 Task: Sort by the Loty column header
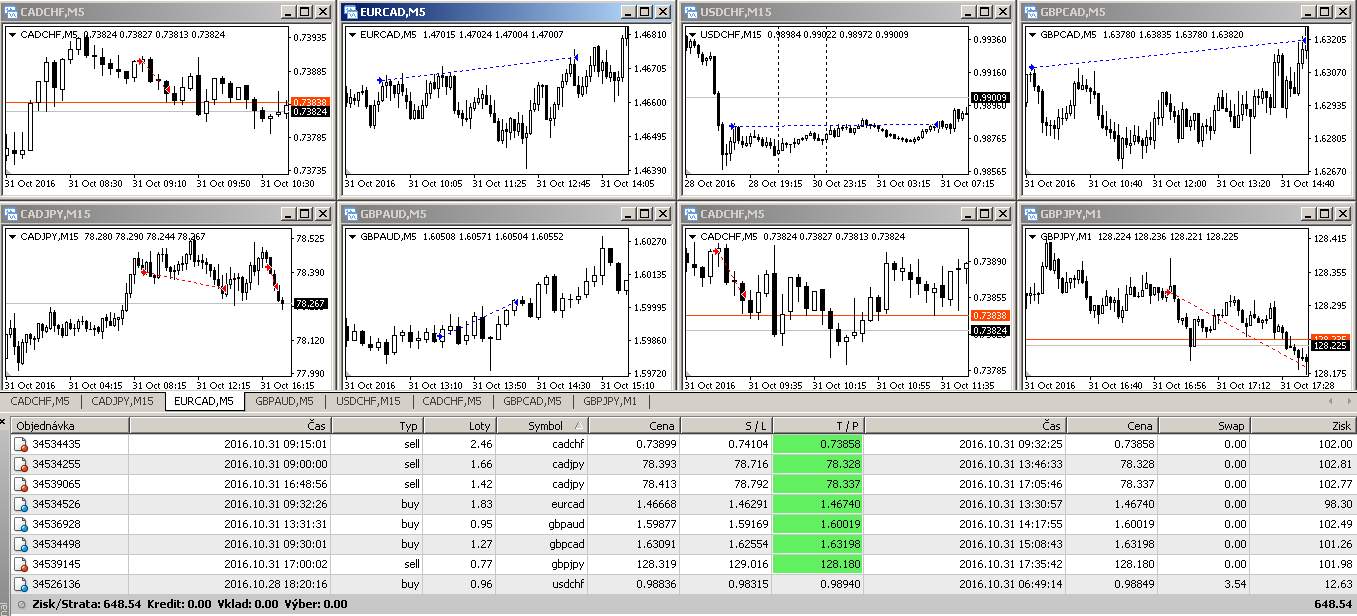[461, 425]
